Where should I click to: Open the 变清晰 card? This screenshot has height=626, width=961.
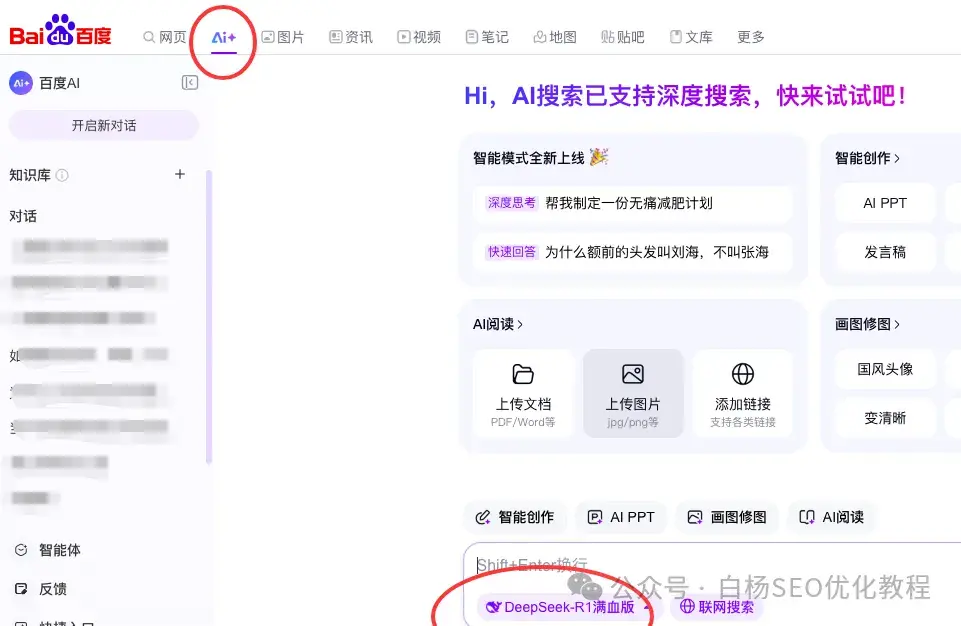click(884, 418)
